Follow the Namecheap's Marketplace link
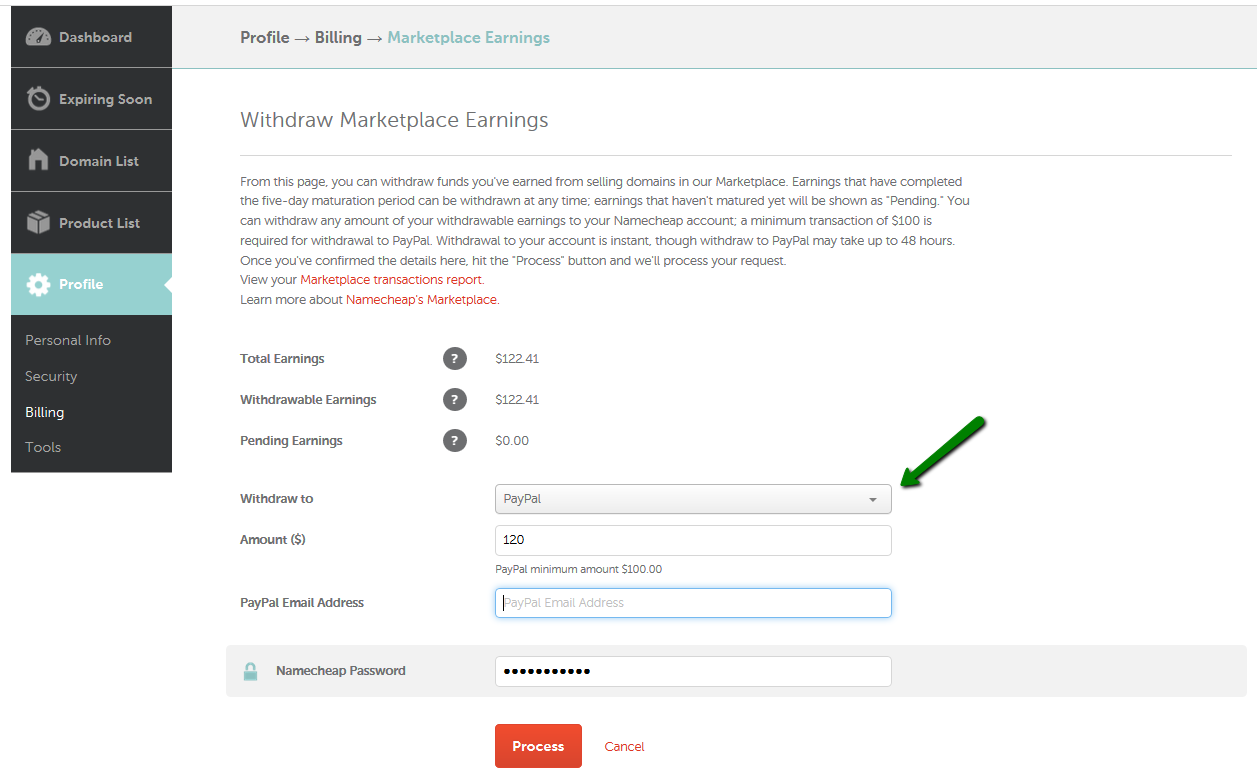The image size is (1257, 775). (421, 300)
